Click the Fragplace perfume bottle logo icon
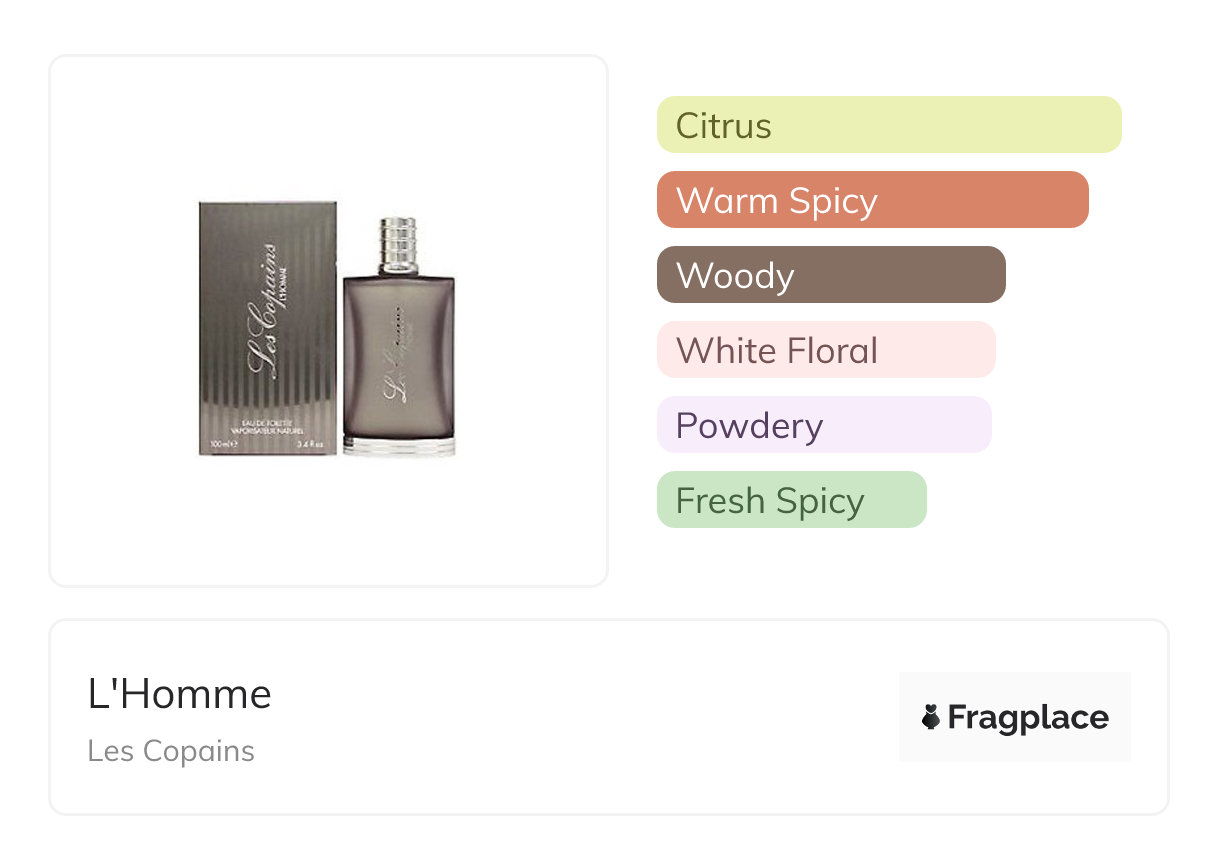The width and height of the screenshot is (1218, 864). 931,718
